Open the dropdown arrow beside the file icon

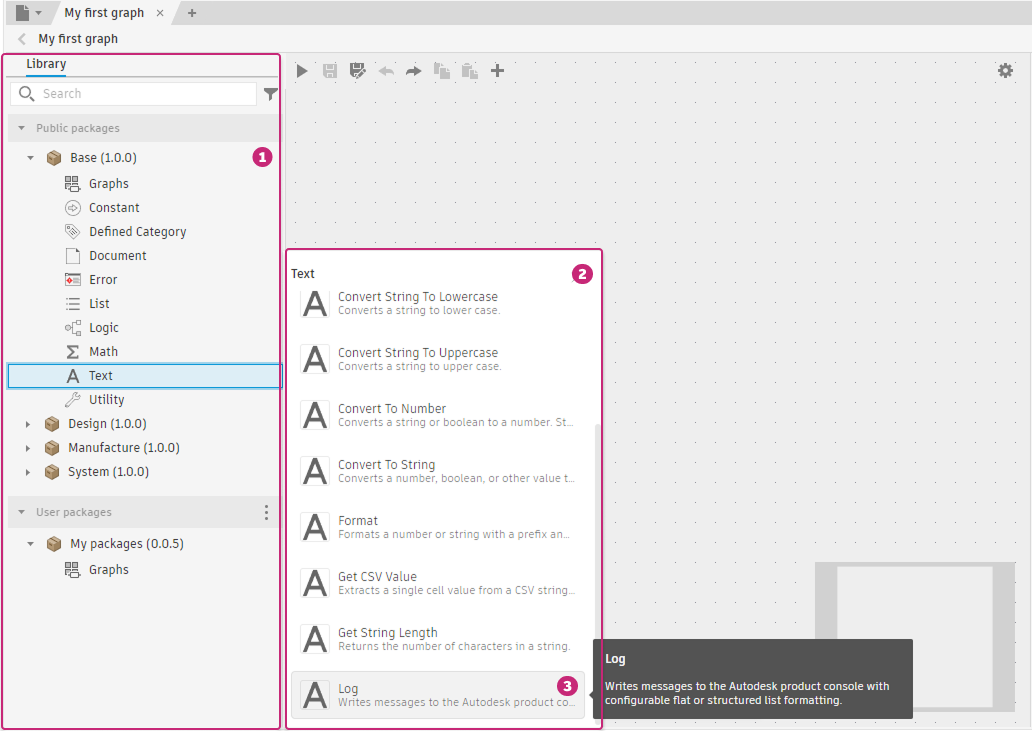pyautogui.click(x=38, y=13)
